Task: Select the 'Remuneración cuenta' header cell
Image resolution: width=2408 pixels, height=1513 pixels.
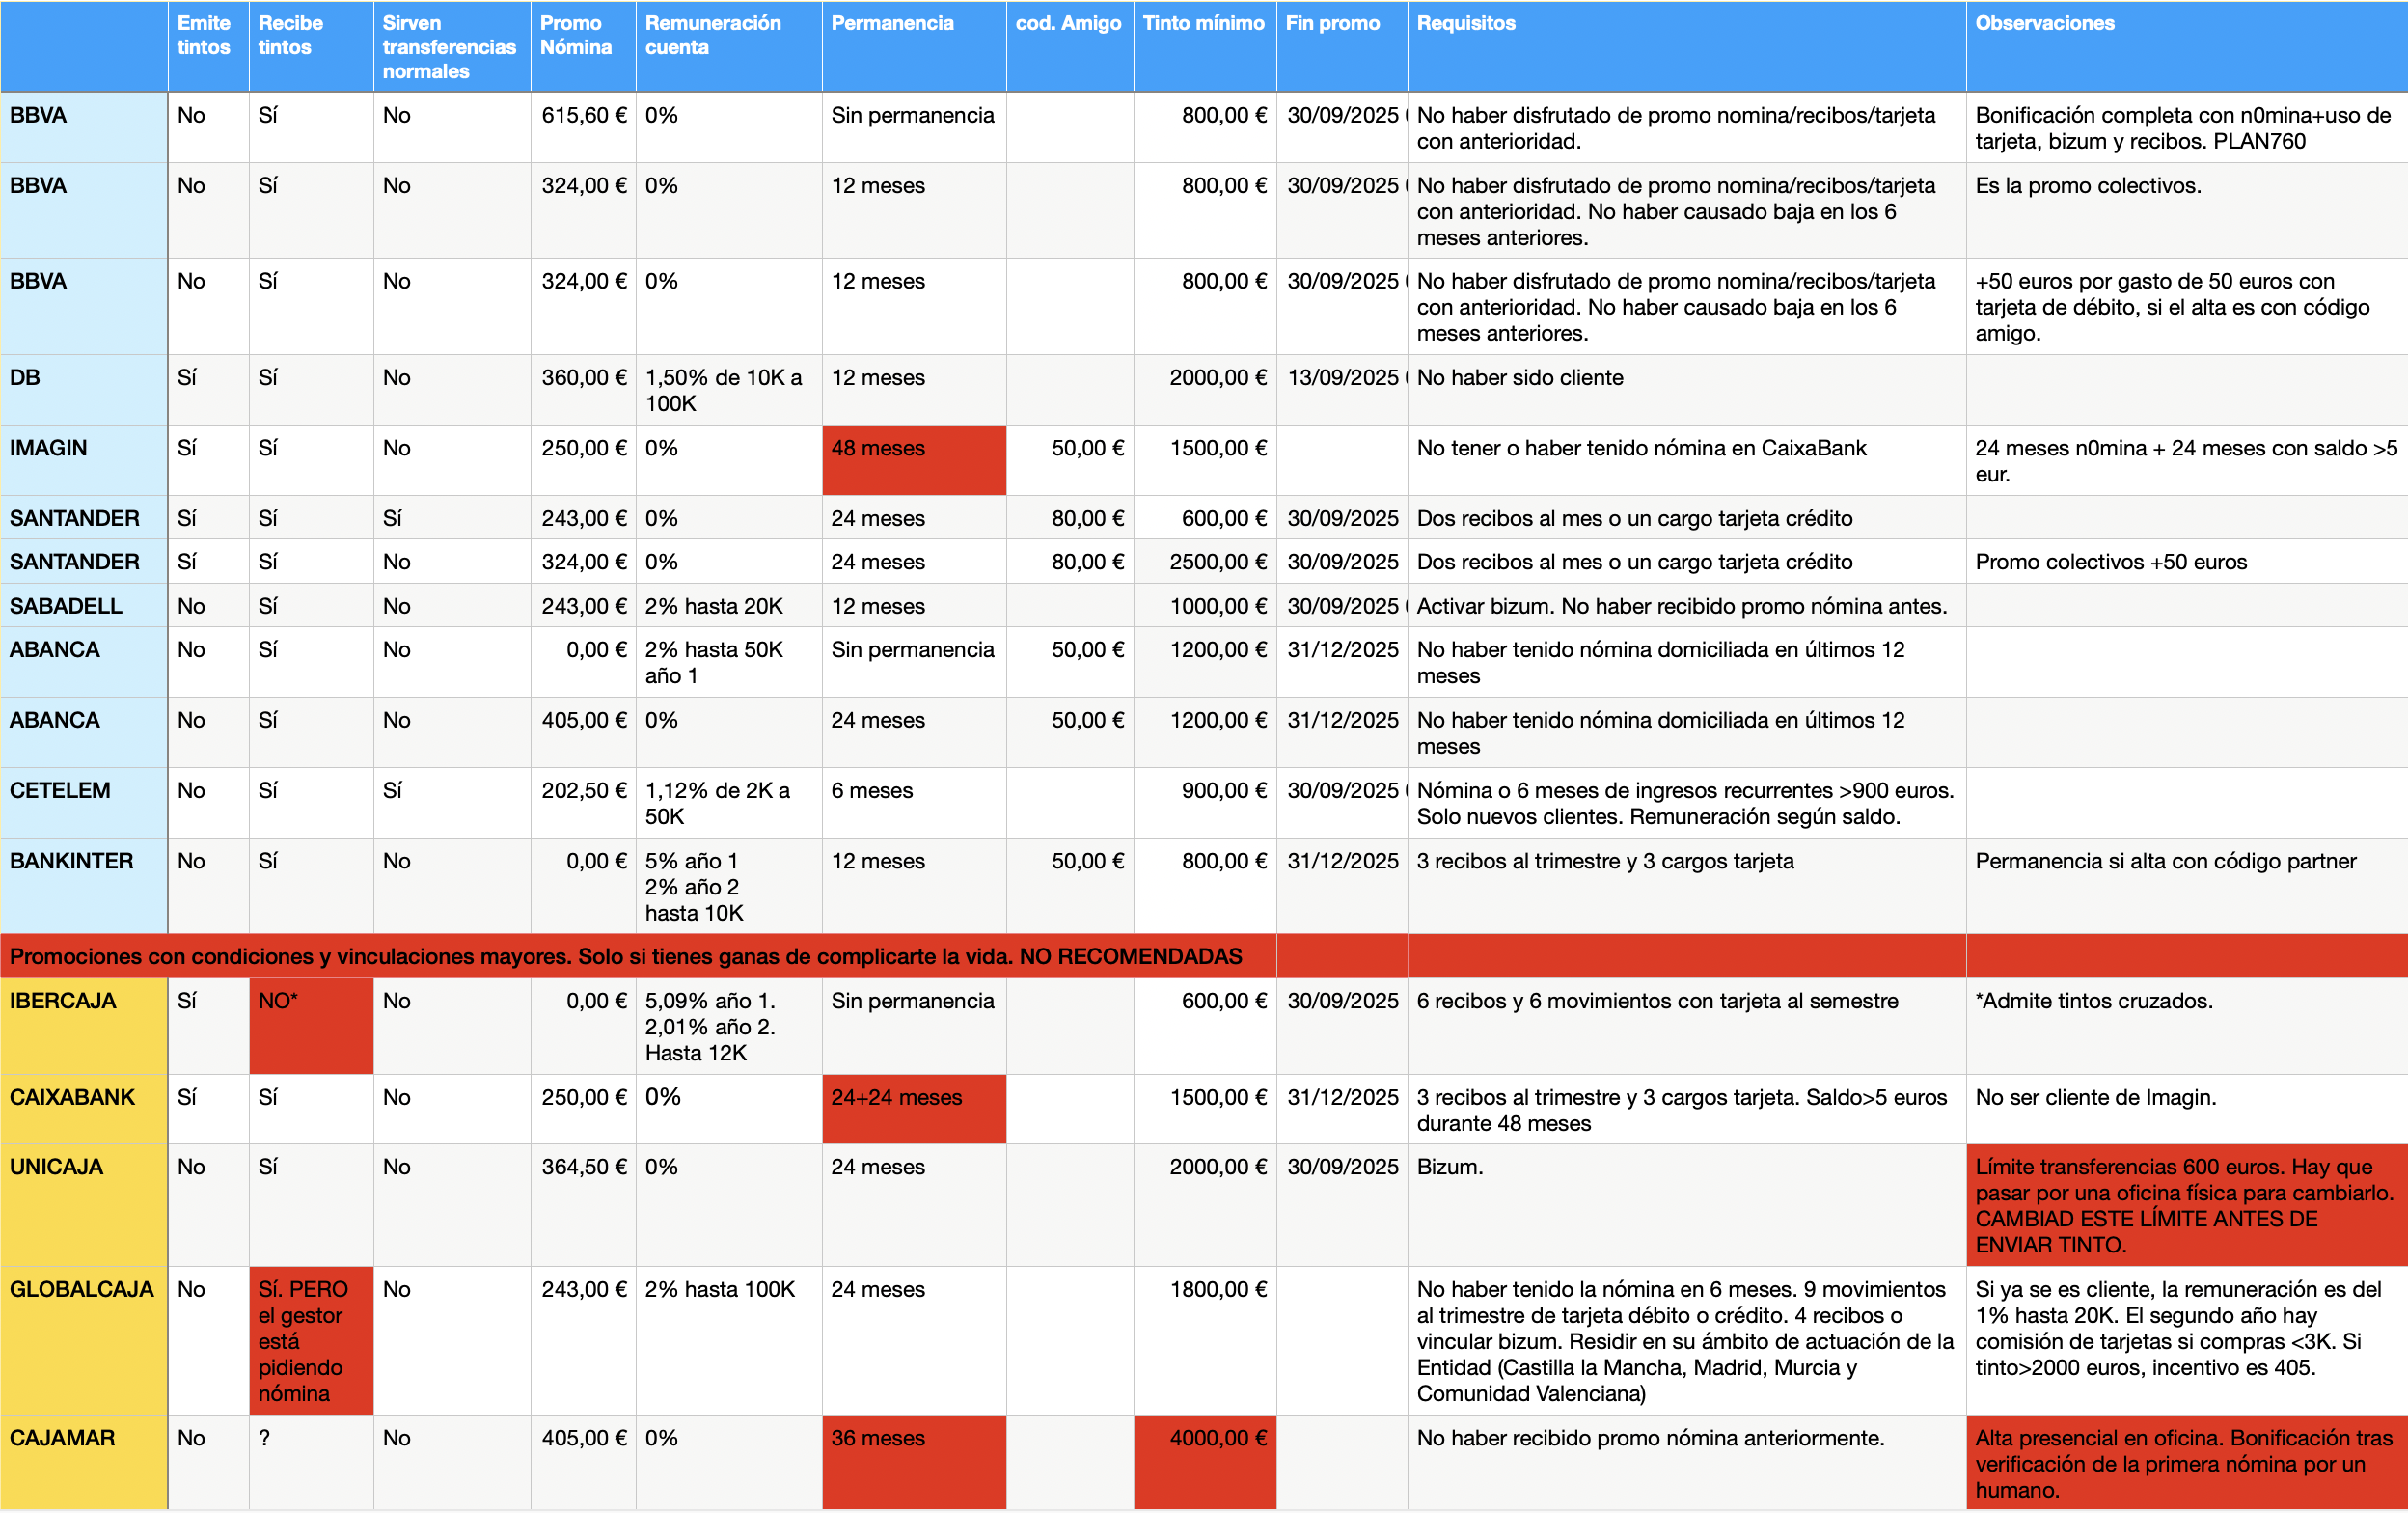Action: pyautogui.click(x=729, y=46)
